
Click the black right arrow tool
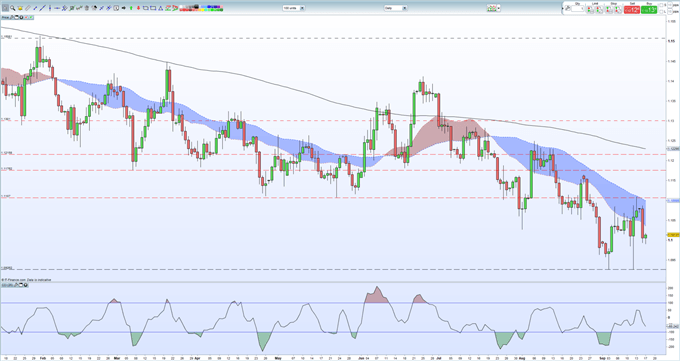tap(124, 8)
